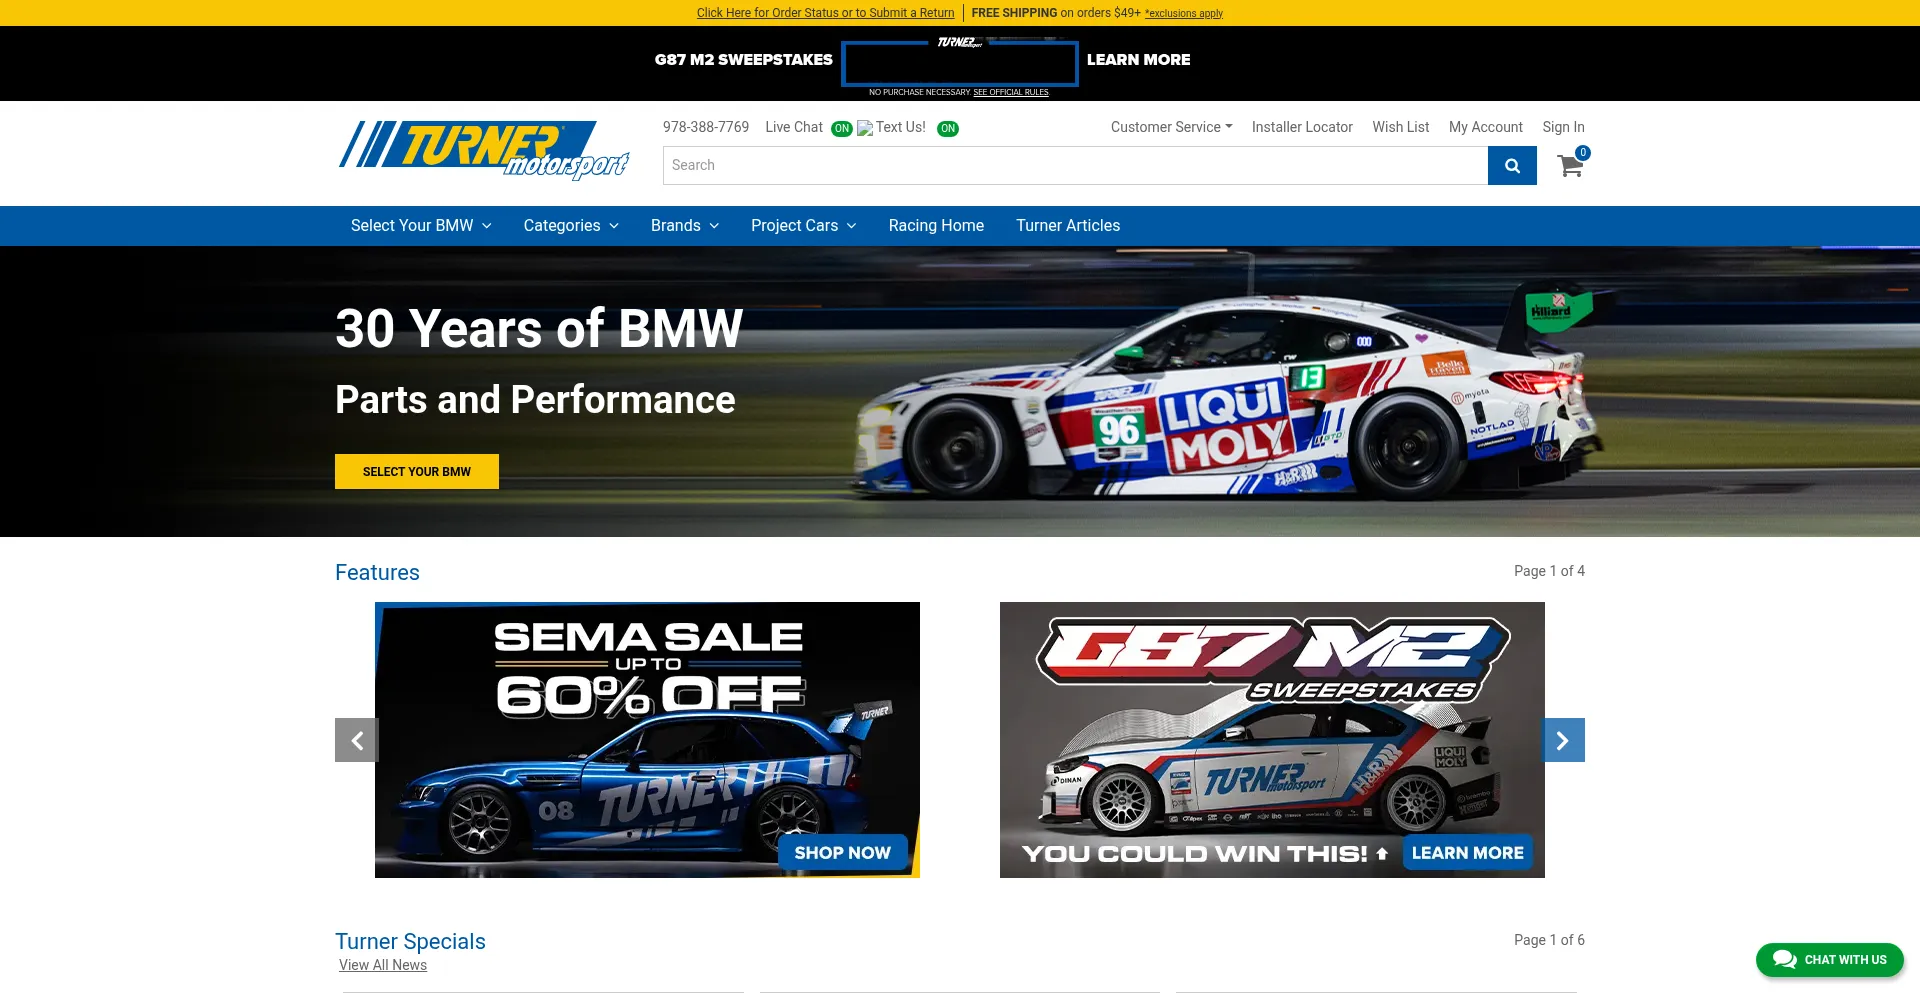Image resolution: width=1920 pixels, height=993 pixels.
Task: Expand the Select Your BMW dropdown
Action: [420, 226]
